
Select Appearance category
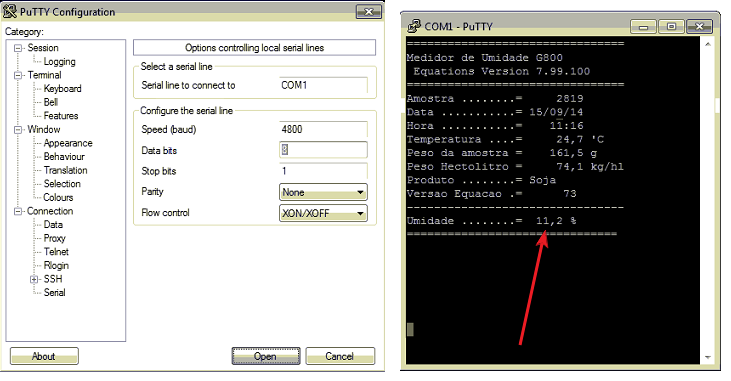coord(68,143)
